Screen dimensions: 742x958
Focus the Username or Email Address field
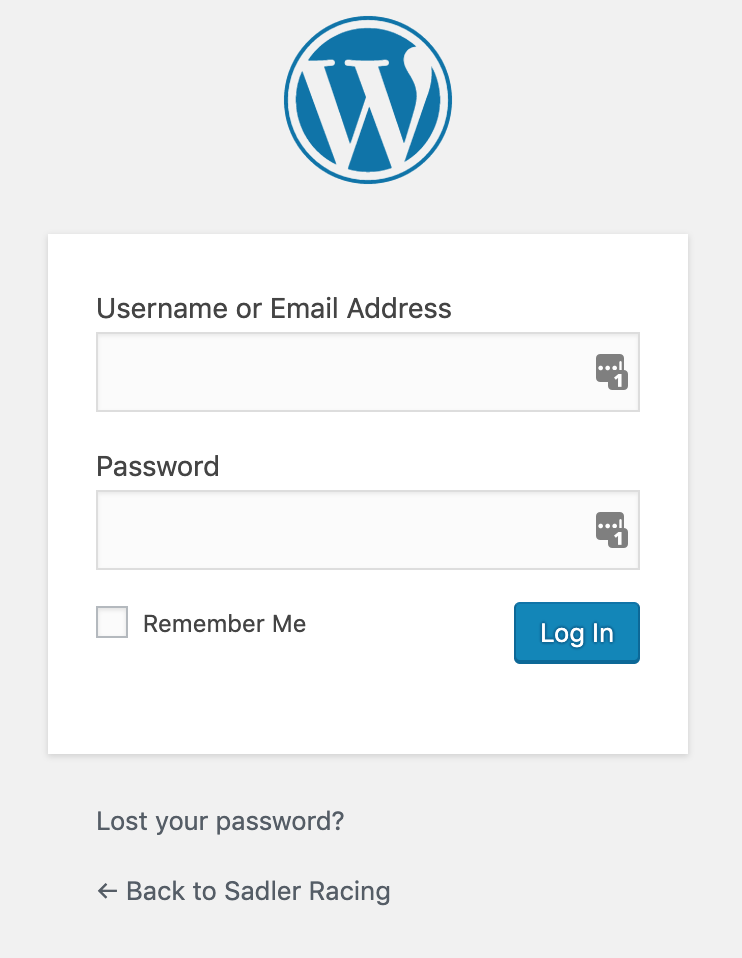point(340,372)
